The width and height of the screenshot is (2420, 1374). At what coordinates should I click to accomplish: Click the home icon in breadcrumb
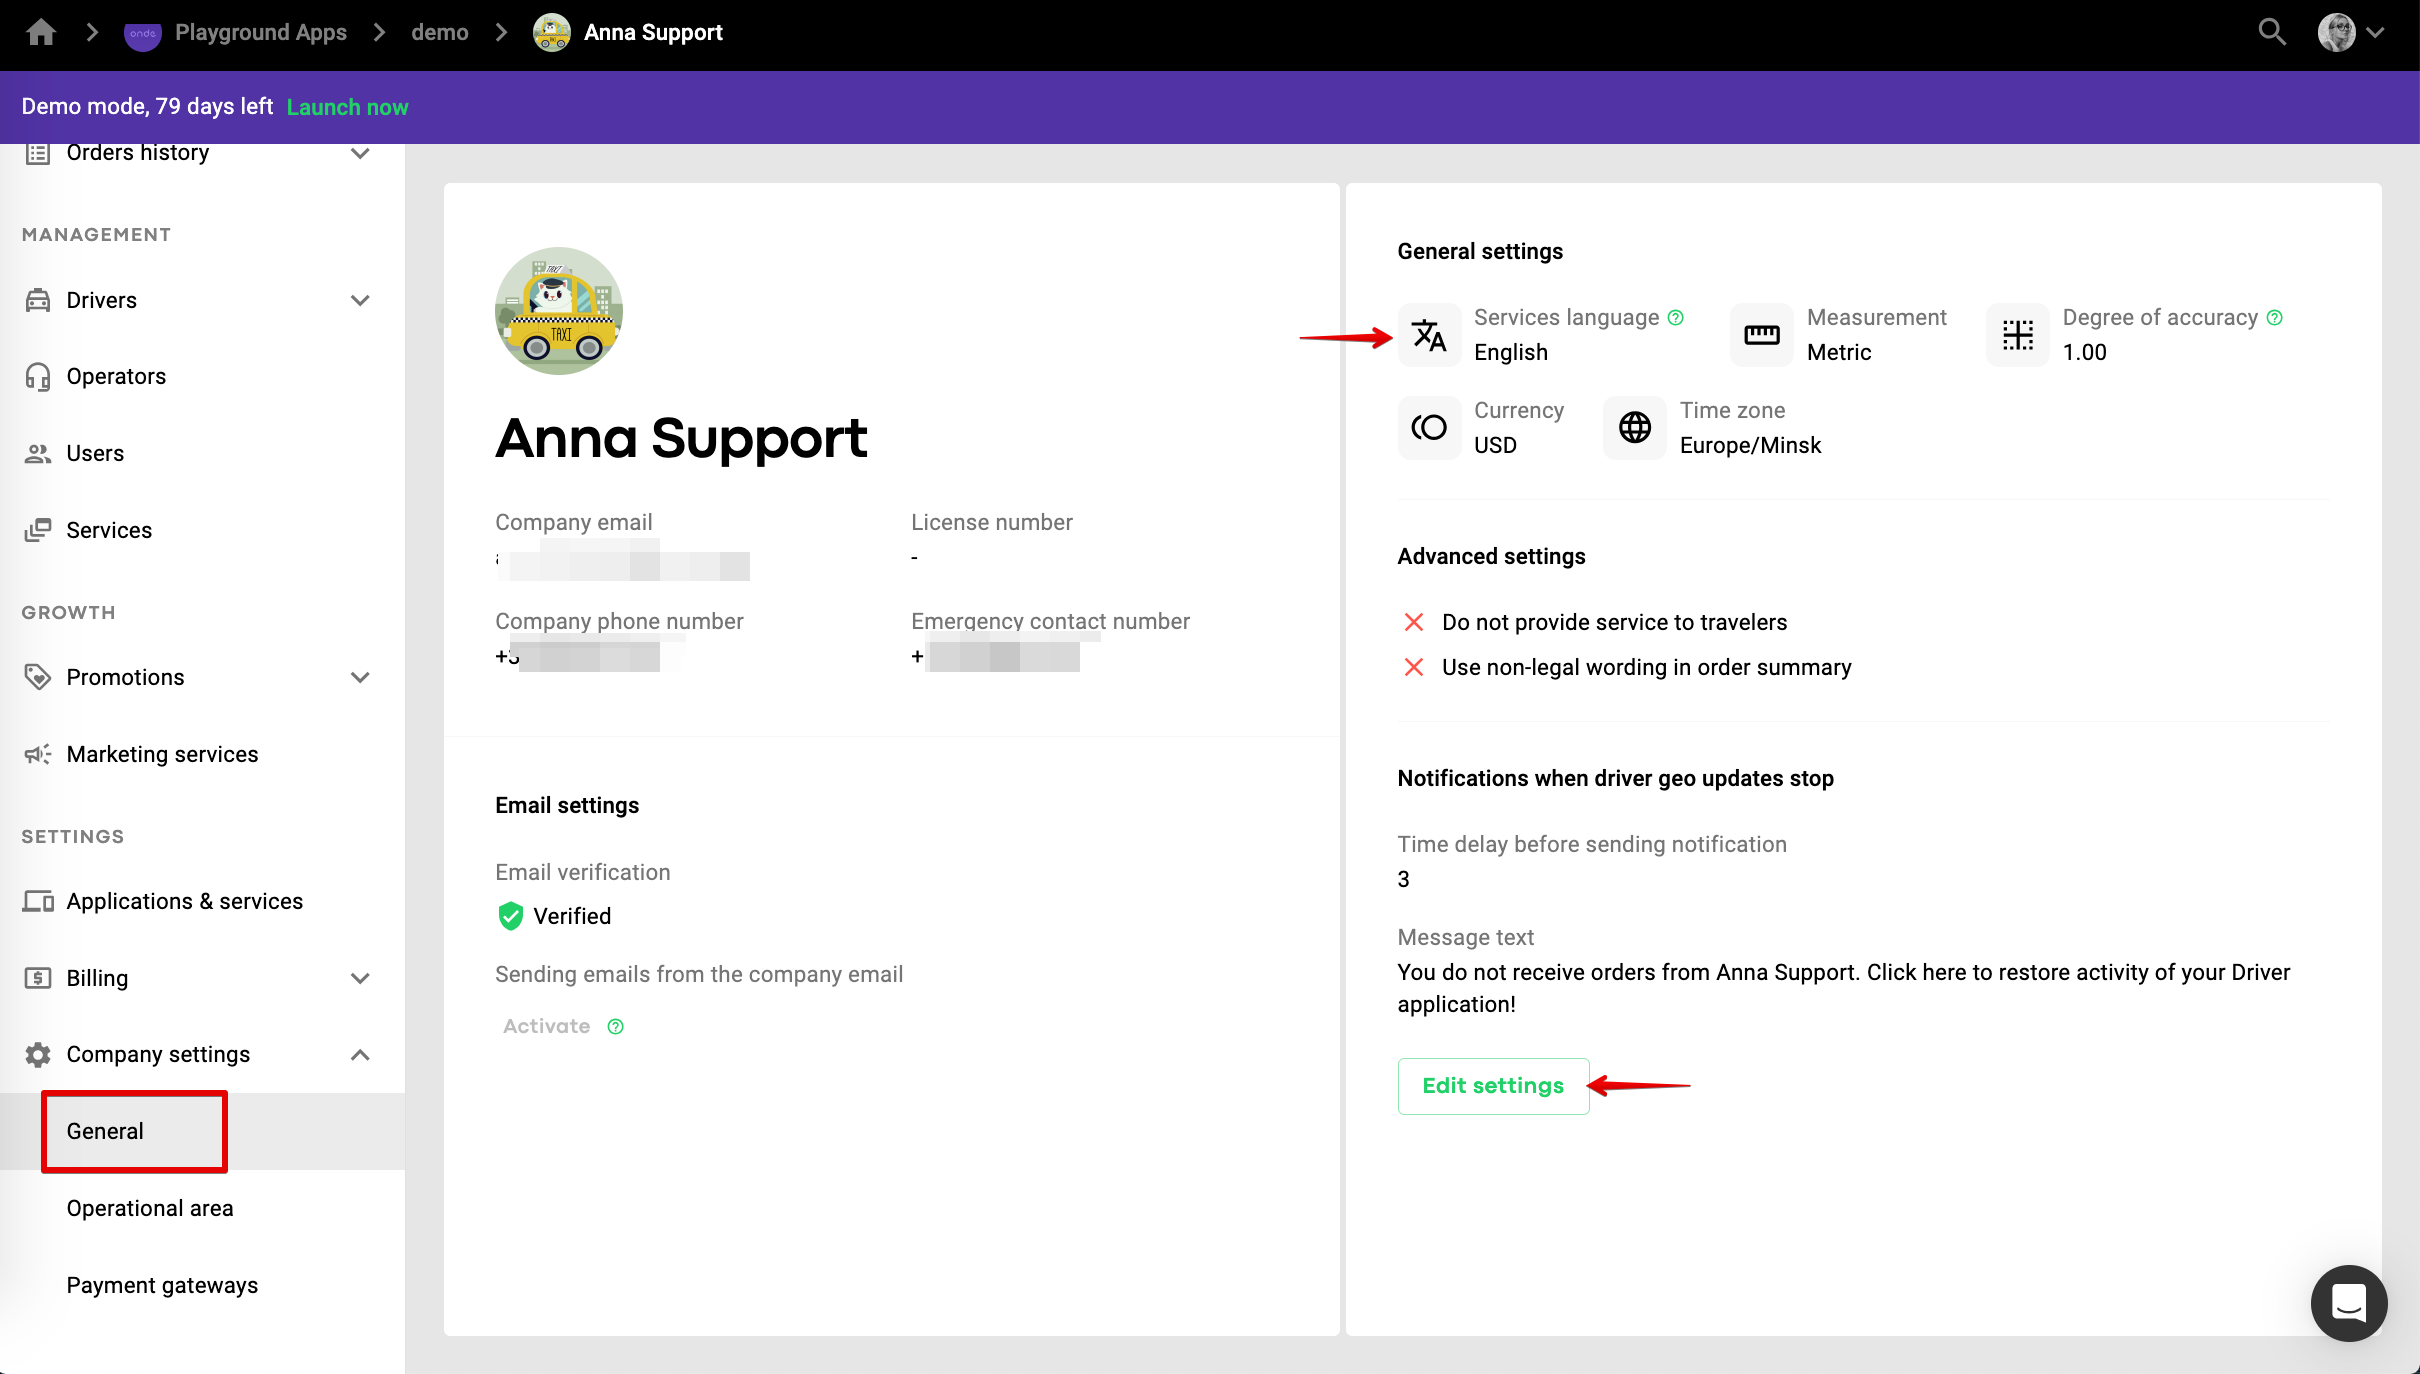click(x=41, y=33)
